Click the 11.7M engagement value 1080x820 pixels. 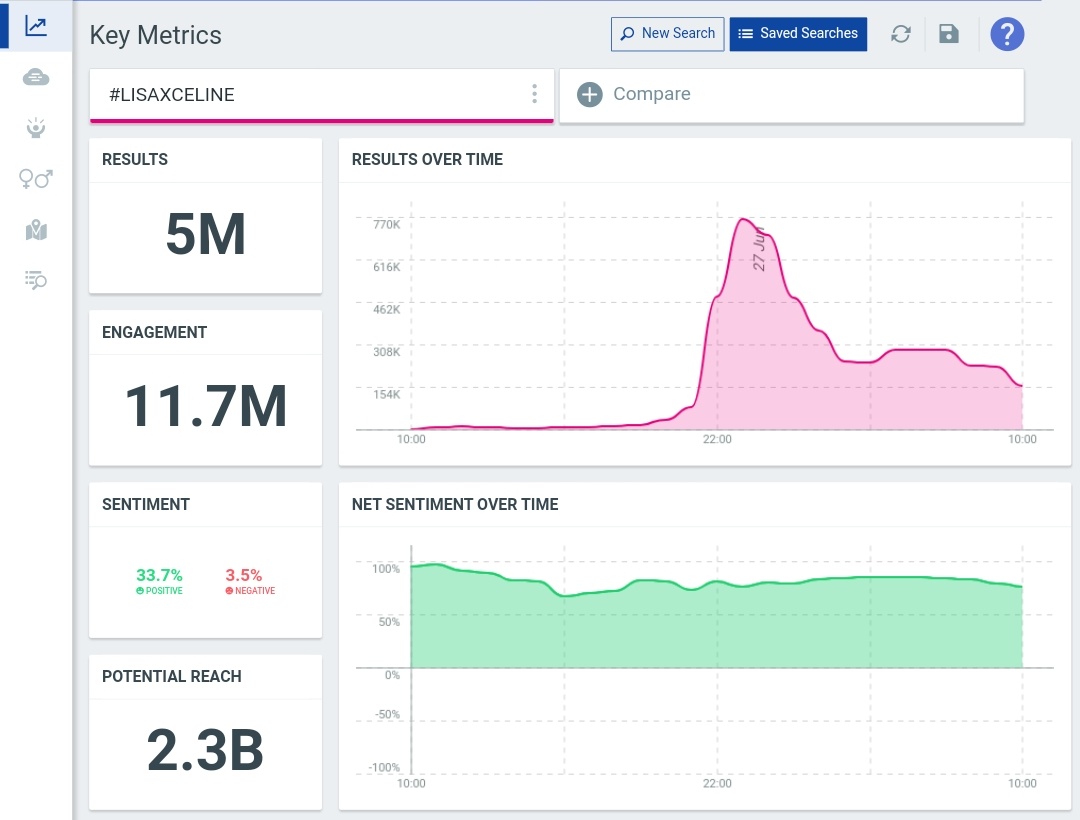point(205,406)
